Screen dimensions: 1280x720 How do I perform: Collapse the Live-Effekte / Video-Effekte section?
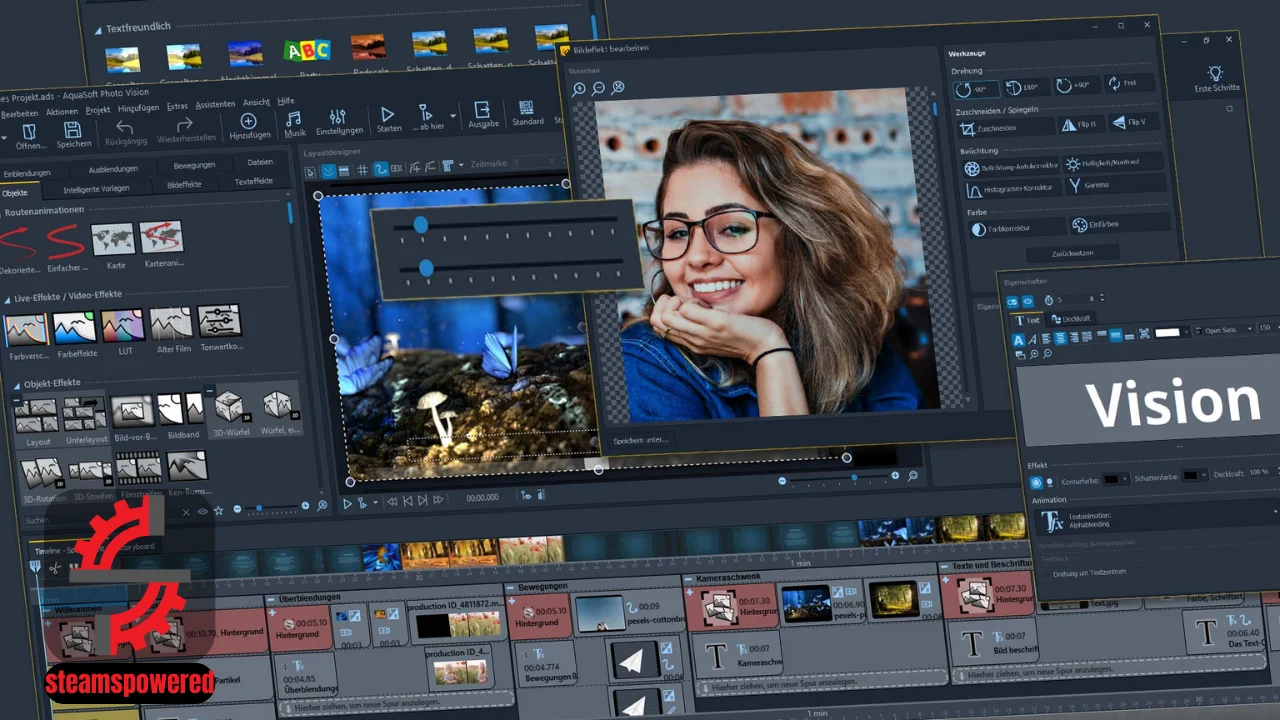coord(6,299)
